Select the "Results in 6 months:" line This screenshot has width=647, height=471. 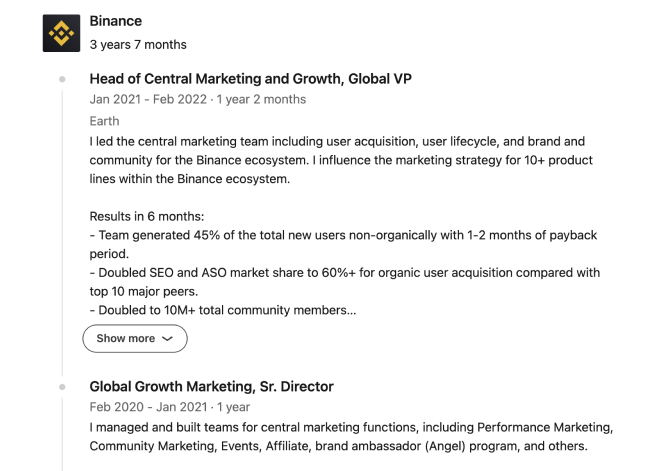[x=147, y=216]
